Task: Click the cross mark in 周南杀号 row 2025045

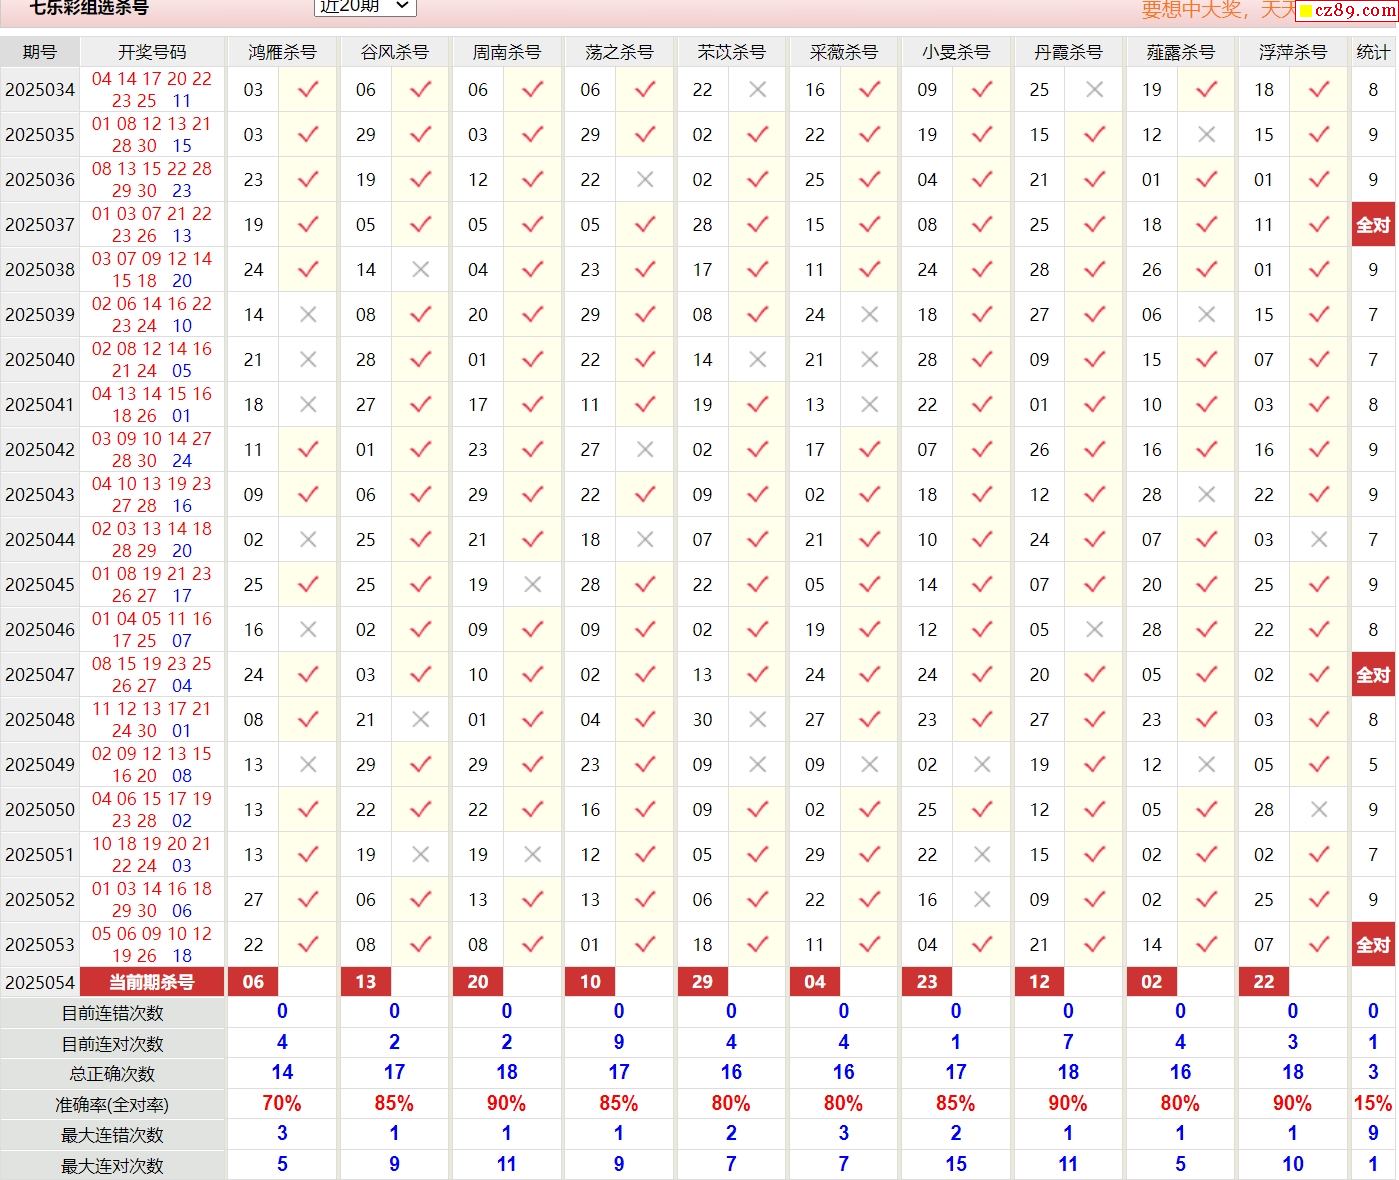Action: click(x=533, y=585)
